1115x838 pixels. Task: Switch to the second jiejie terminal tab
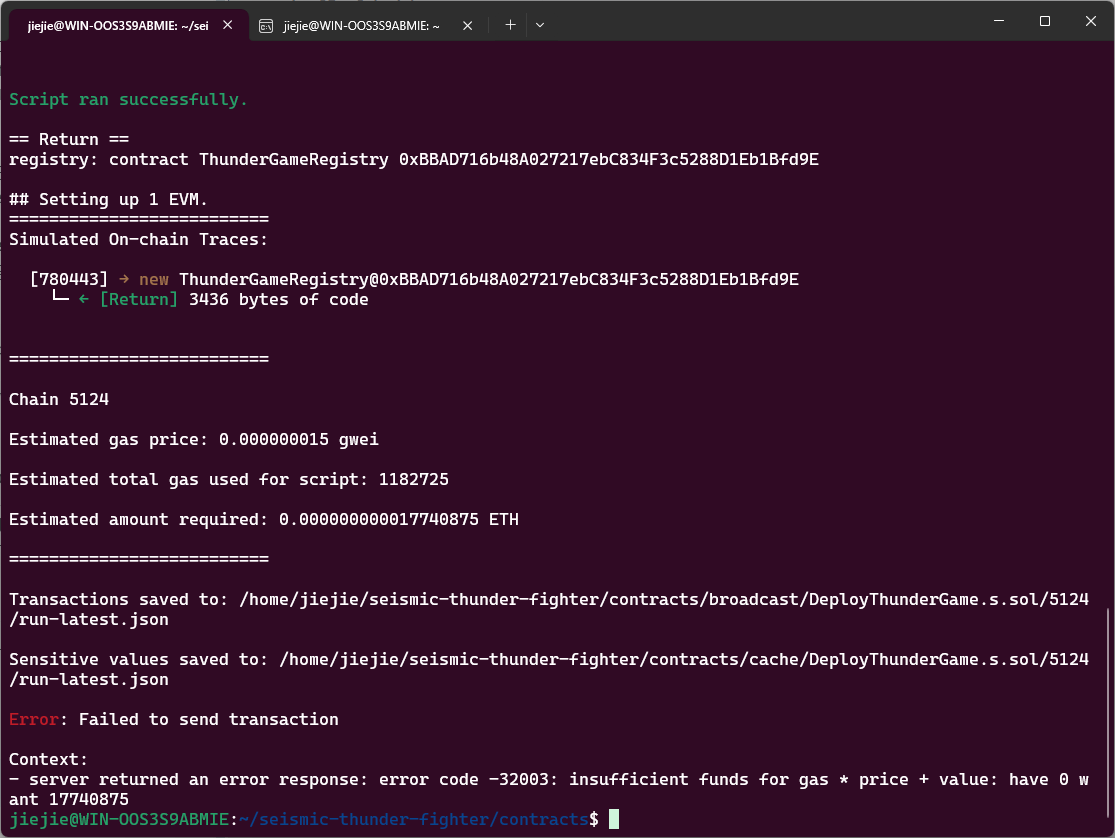click(x=361, y=26)
